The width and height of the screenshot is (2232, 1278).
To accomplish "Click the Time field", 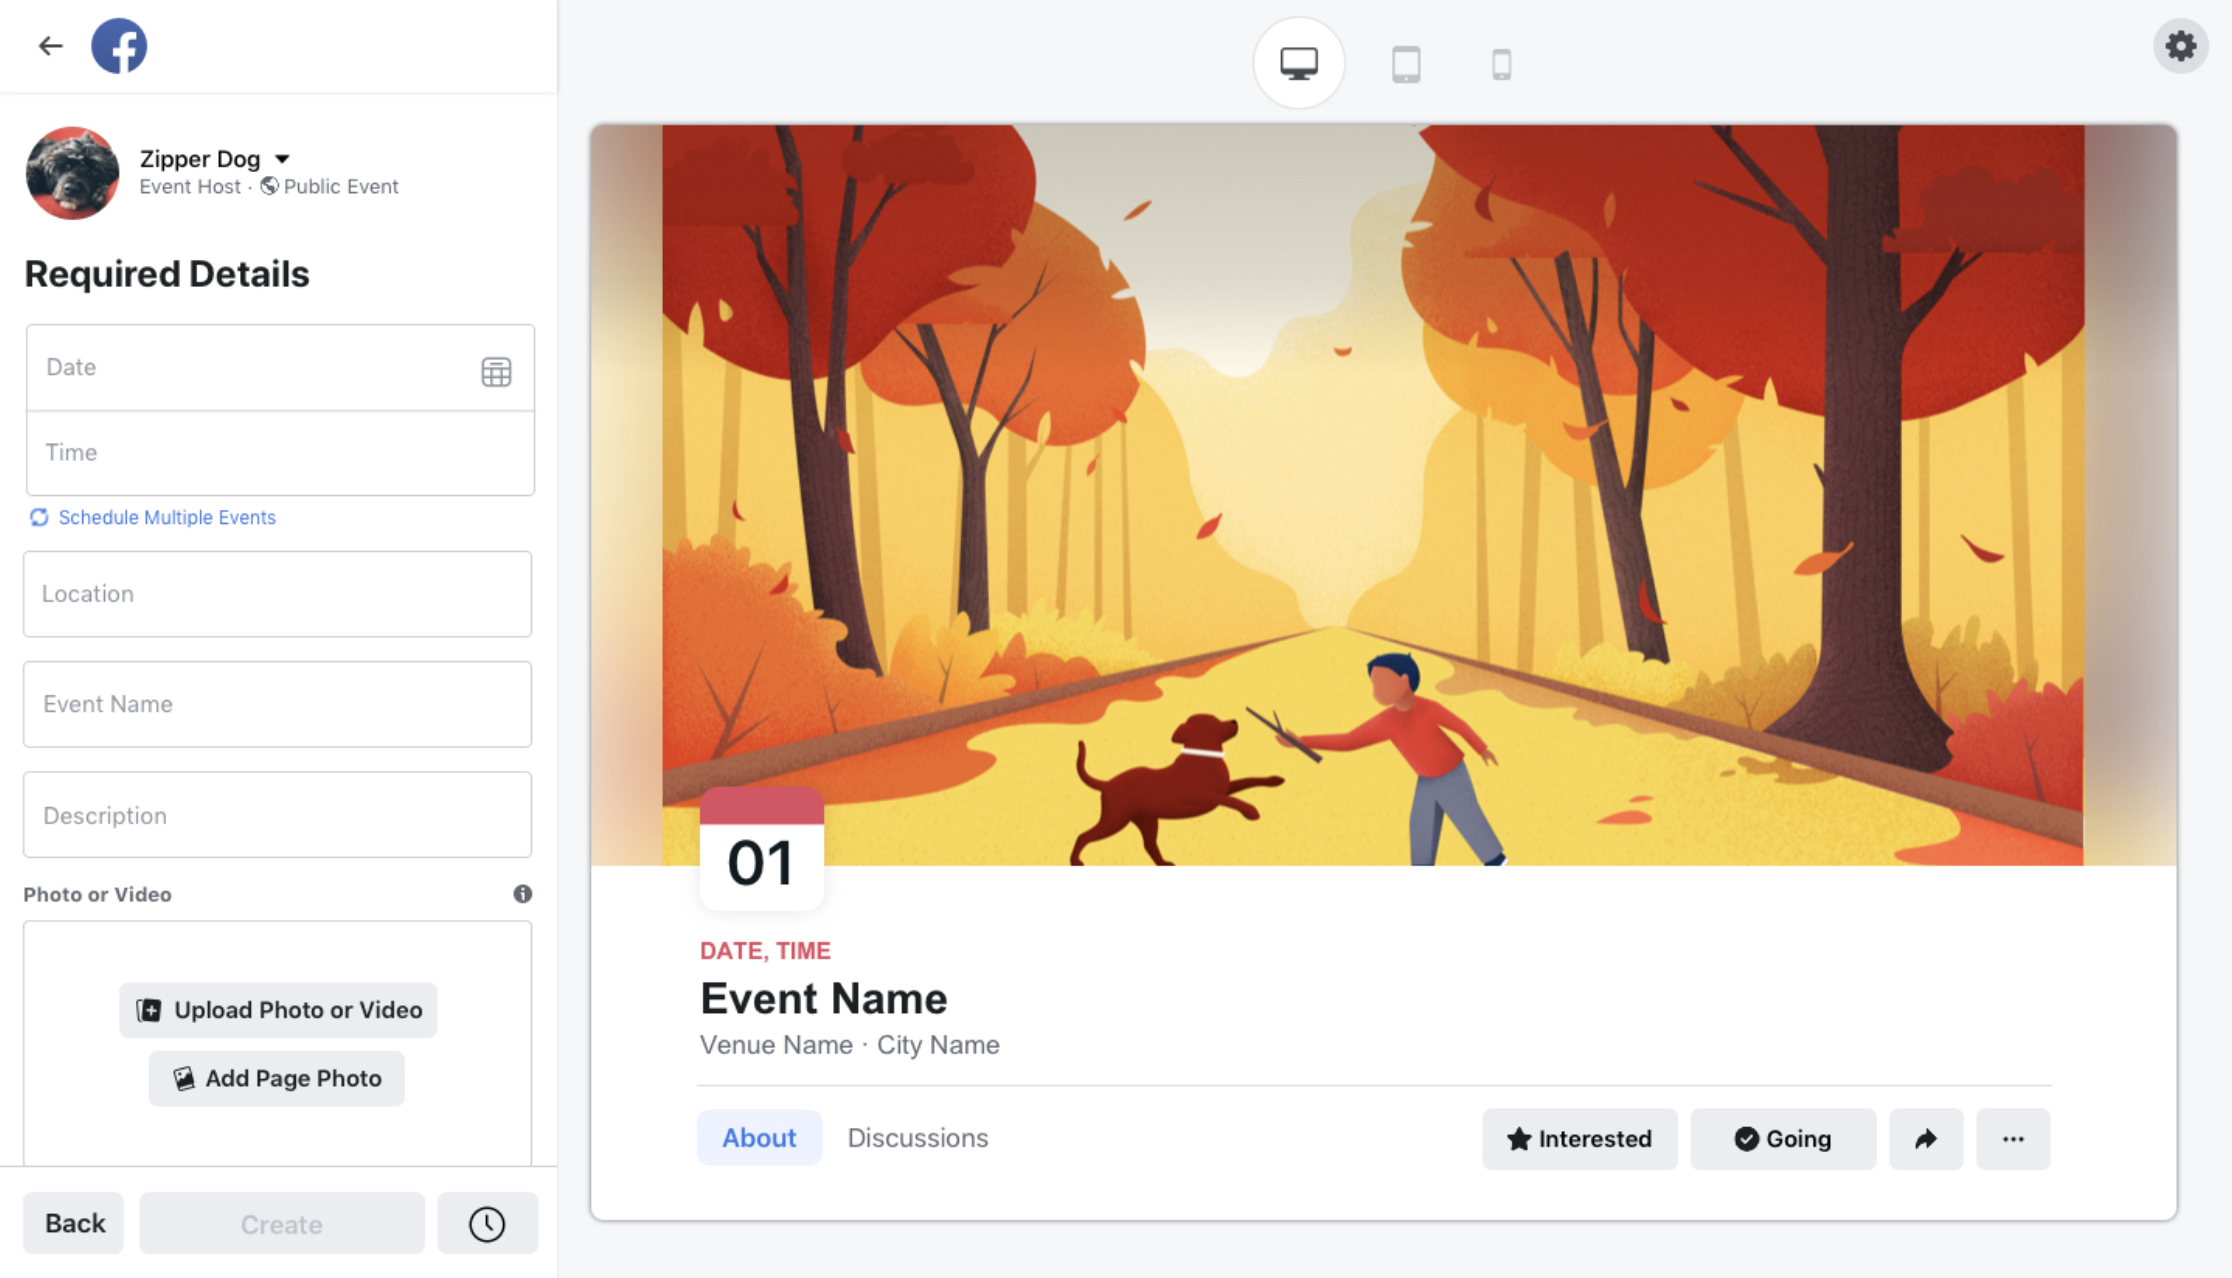I will (280, 453).
